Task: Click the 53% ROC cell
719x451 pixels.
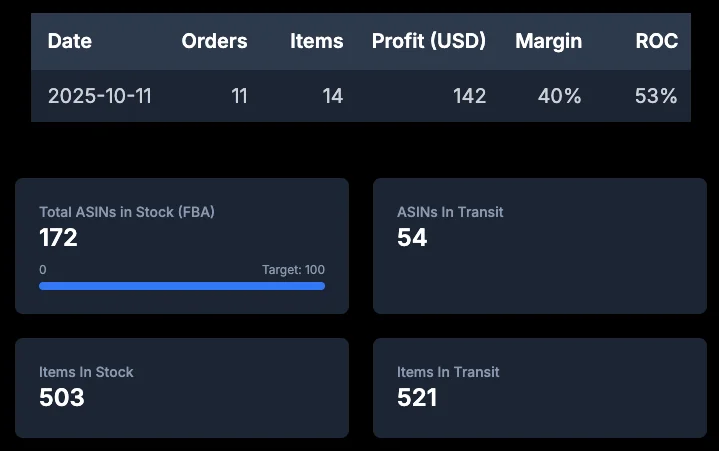Action: tap(656, 96)
